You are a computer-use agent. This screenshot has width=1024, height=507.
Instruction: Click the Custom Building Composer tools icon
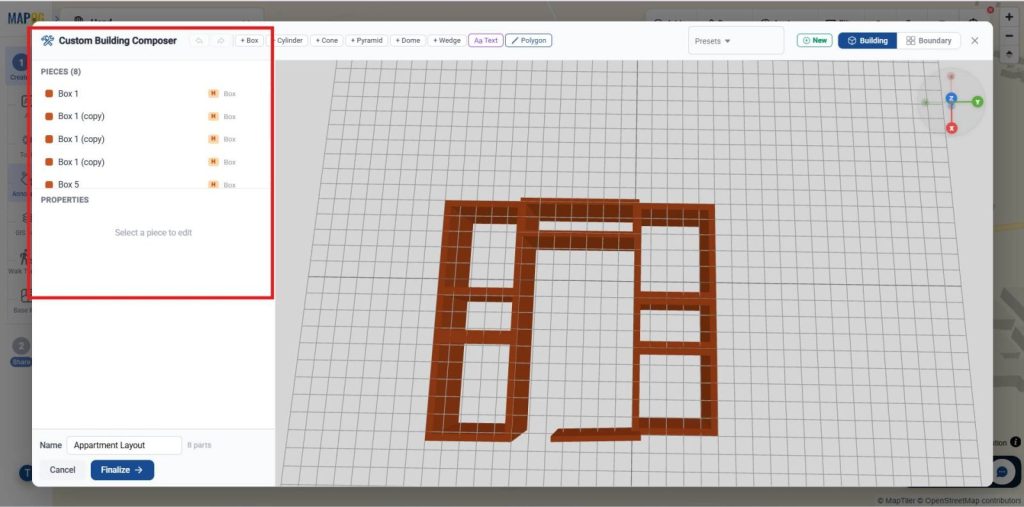(x=48, y=41)
